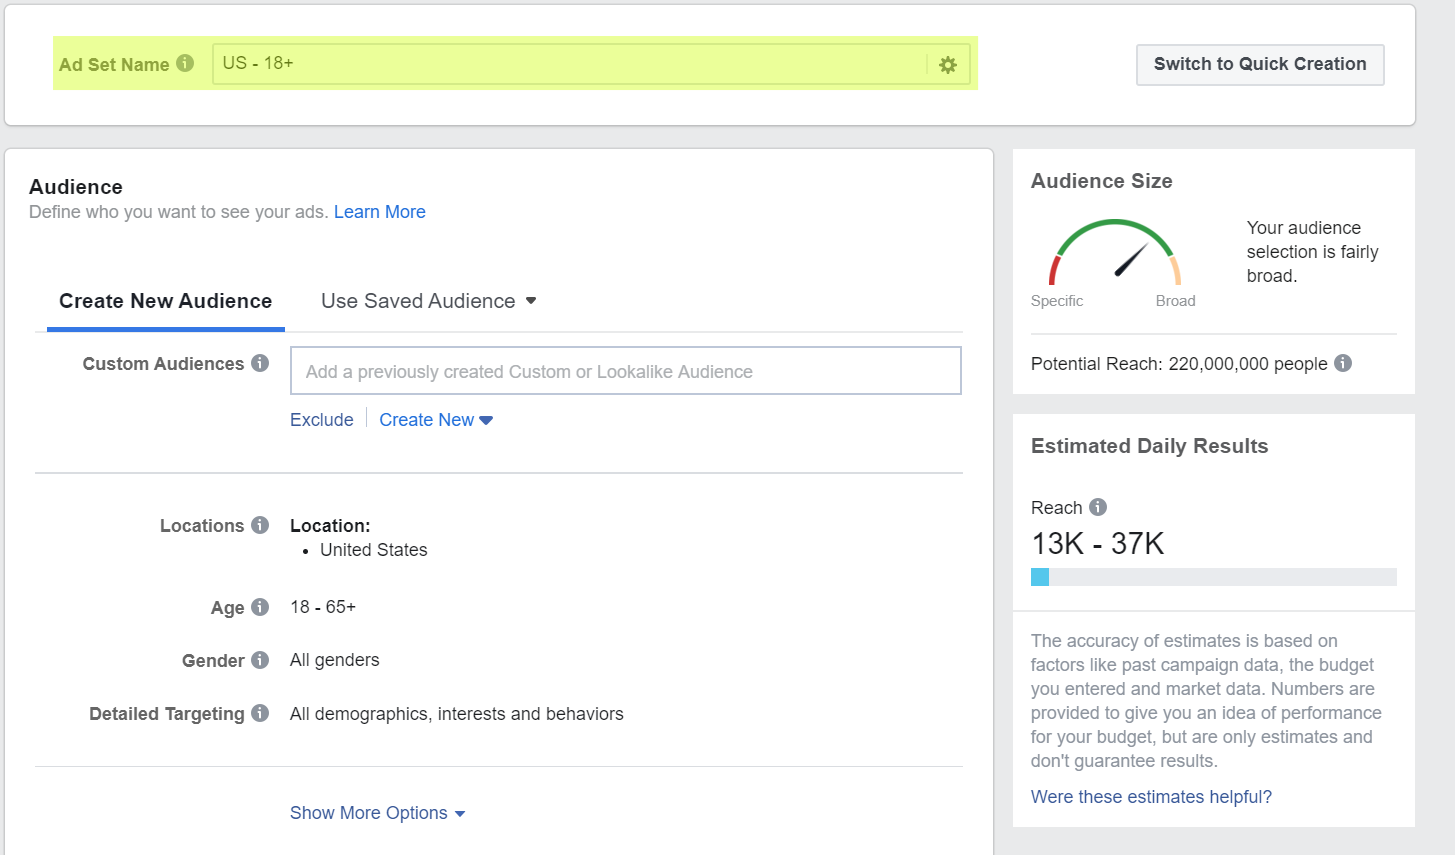
Task: Open the gear settings in Ad Set Name field
Action: (948, 65)
